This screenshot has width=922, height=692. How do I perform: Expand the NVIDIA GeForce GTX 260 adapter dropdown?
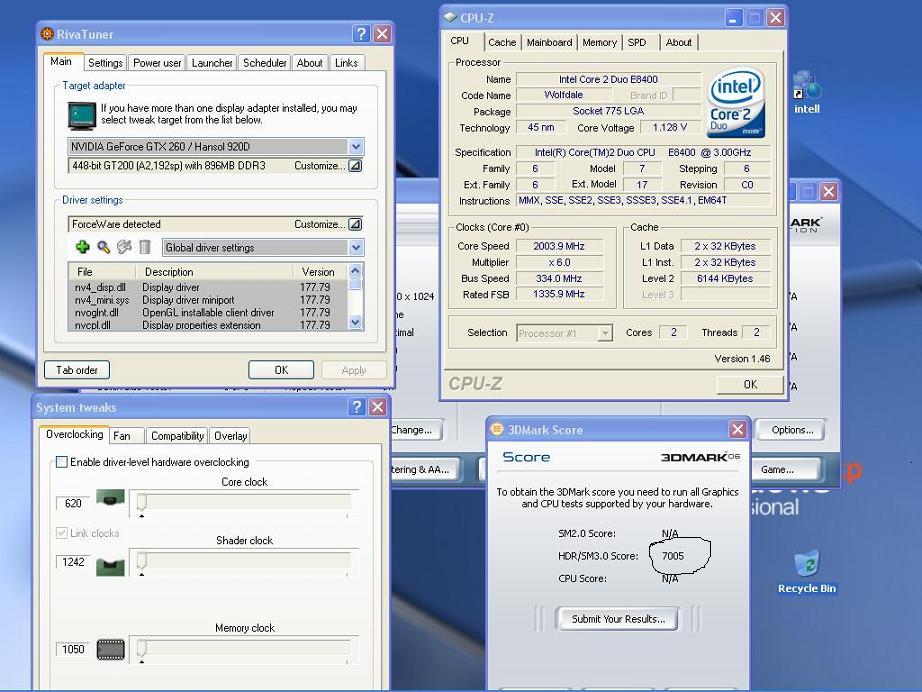pos(356,147)
